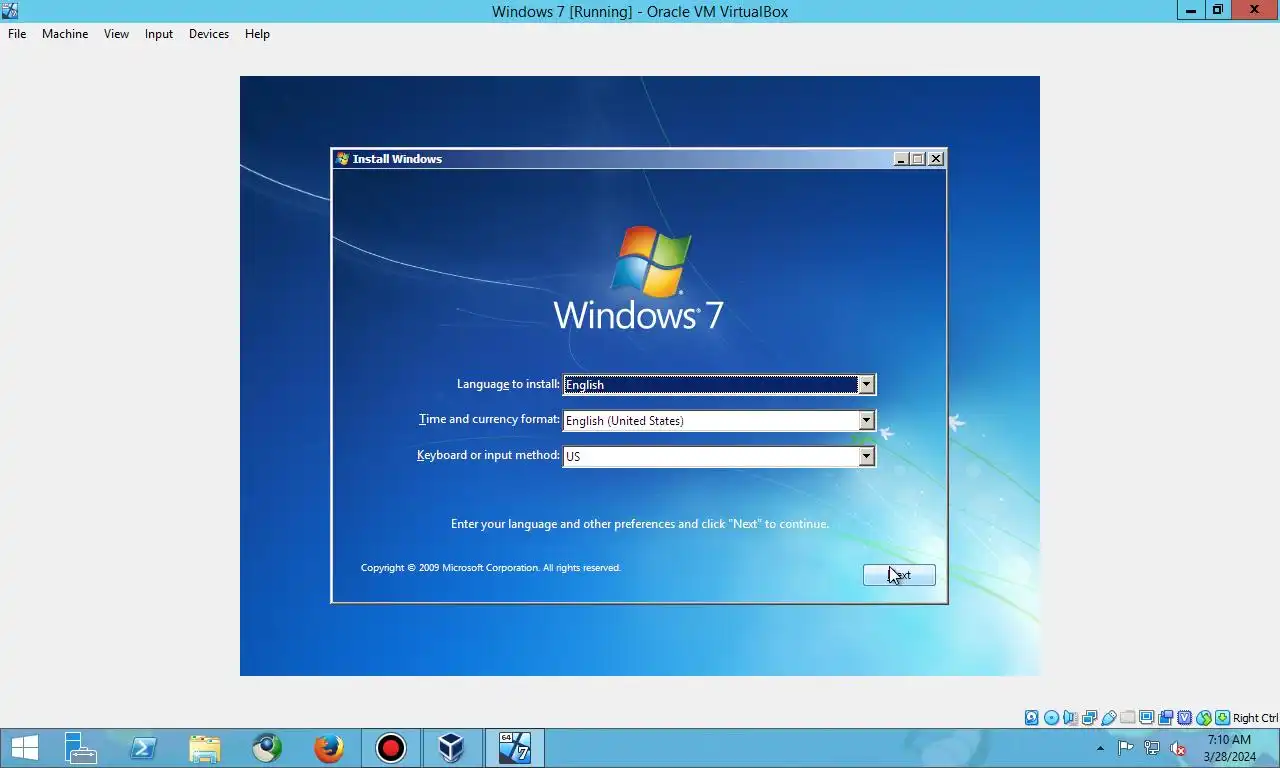Screen dimensions: 1280x768
Task: Open the Machine menu
Action: pyautogui.click(x=65, y=33)
